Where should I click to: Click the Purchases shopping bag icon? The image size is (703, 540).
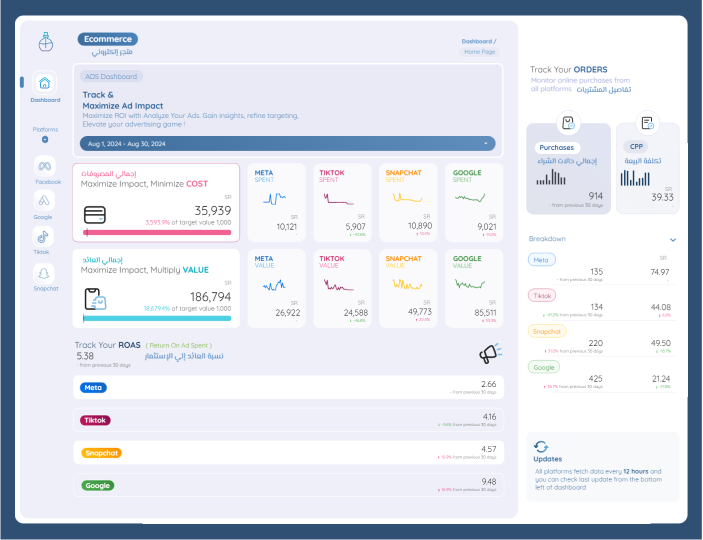[x=568, y=123]
